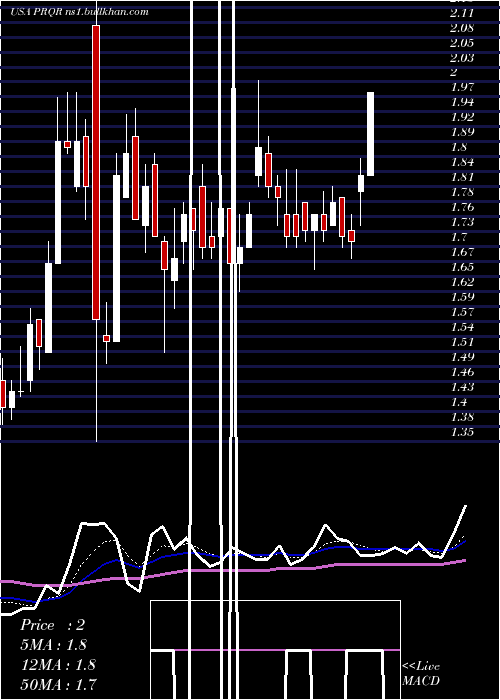Screen dimensions: 500x700
Task: Select the 1.62 price axis label
Action: [x=462, y=282]
